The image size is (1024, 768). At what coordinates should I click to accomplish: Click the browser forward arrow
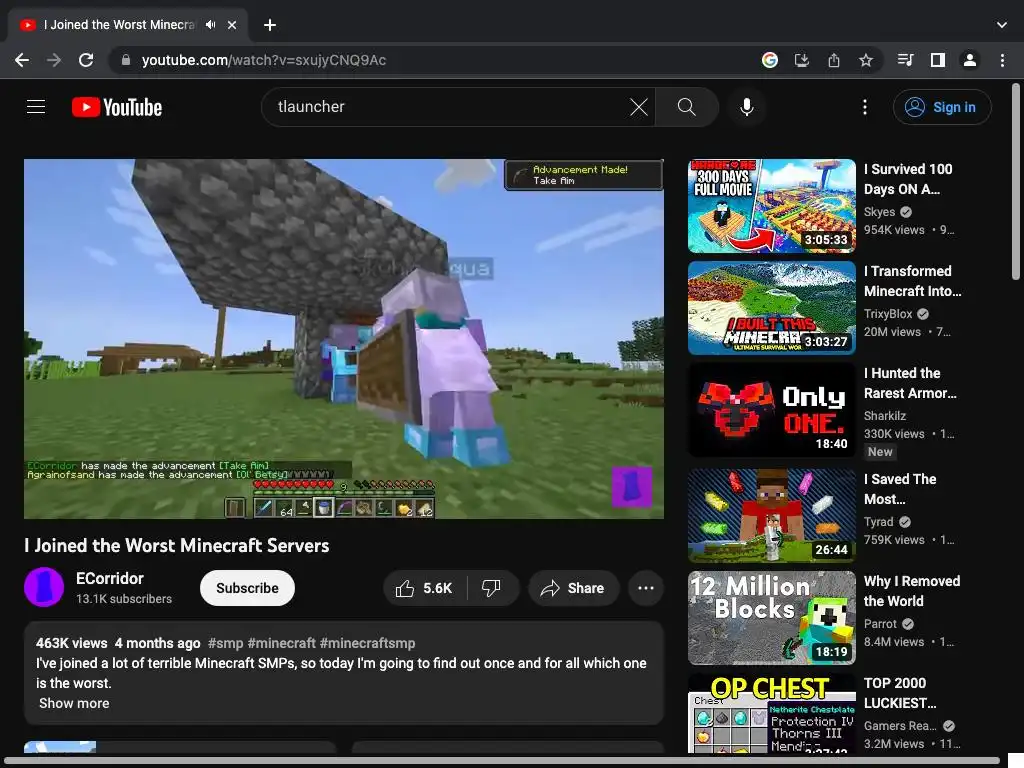54,60
